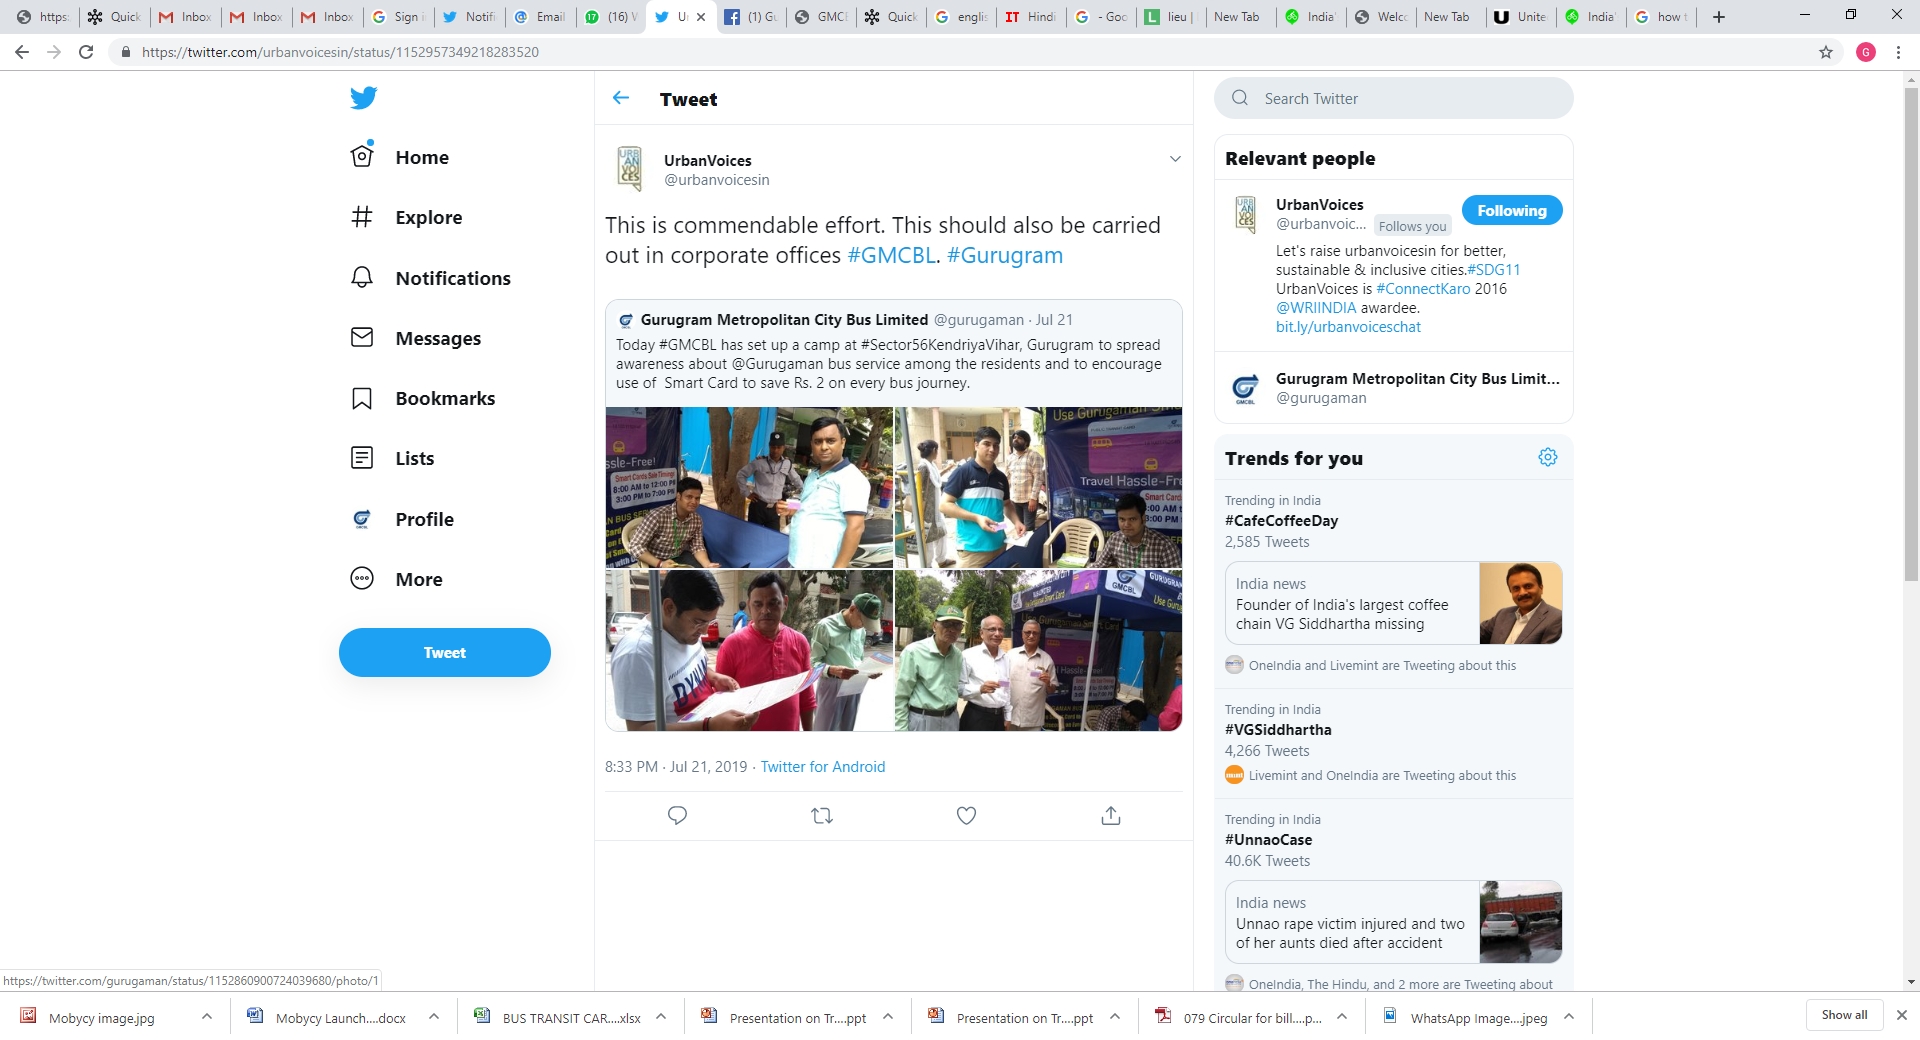Open the share tweet icon

pyautogui.click(x=1110, y=816)
